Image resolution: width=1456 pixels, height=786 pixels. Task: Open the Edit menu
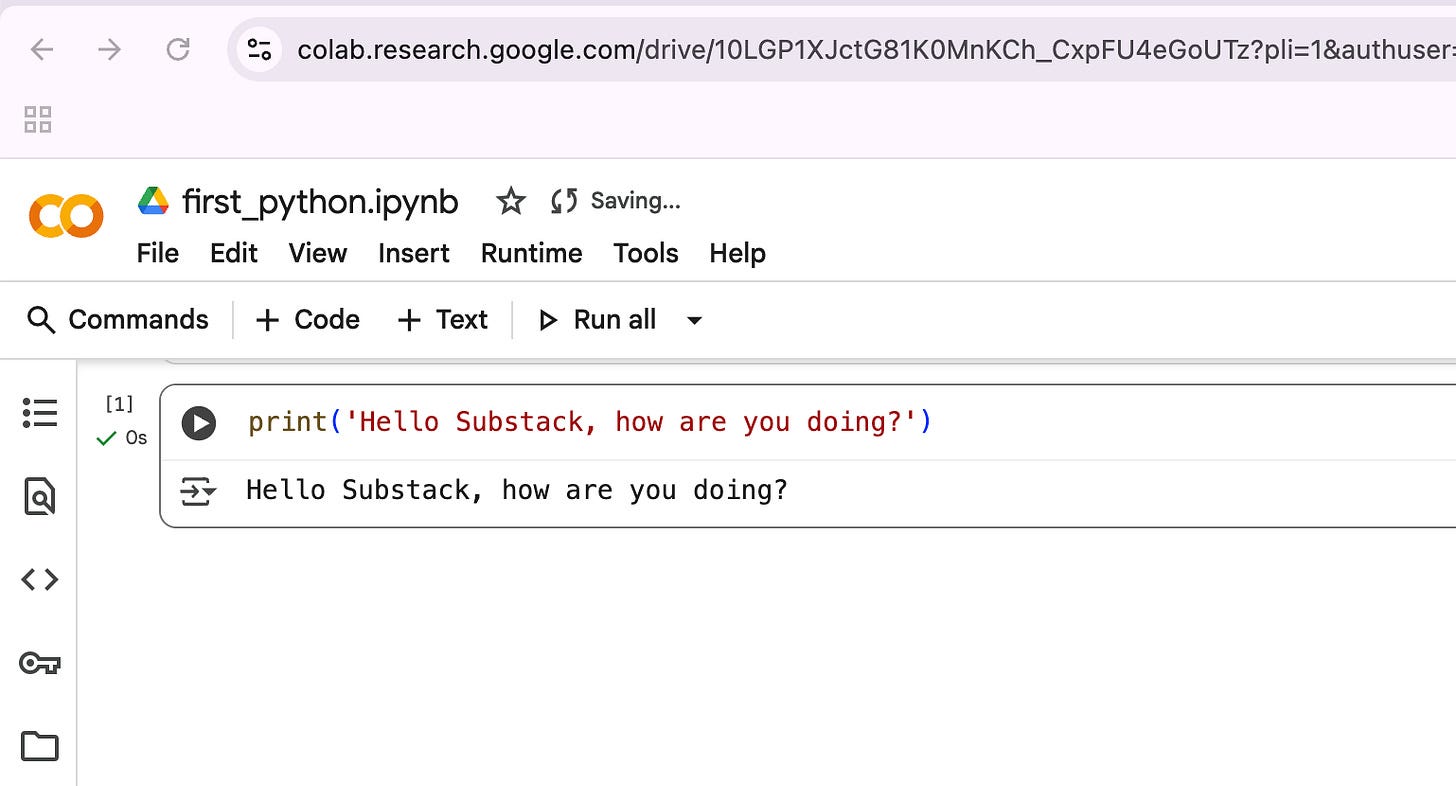pyautogui.click(x=234, y=254)
